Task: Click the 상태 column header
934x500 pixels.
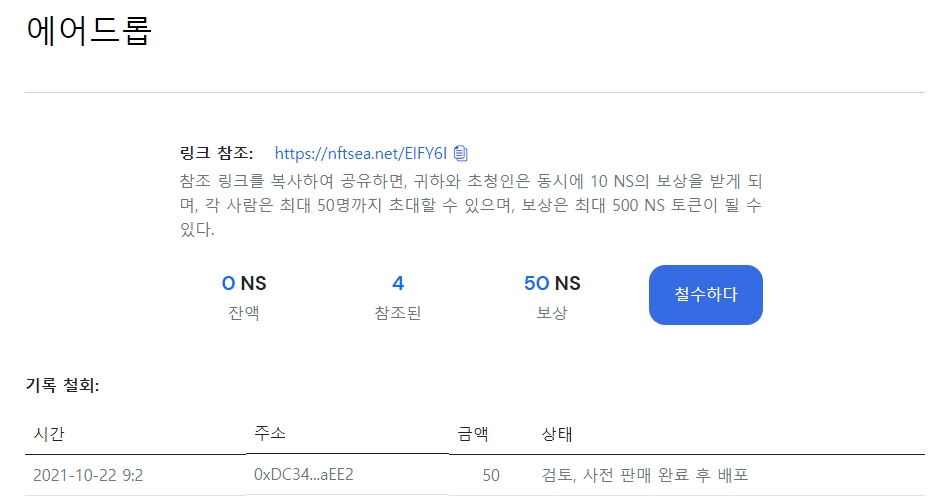Action: (x=557, y=434)
